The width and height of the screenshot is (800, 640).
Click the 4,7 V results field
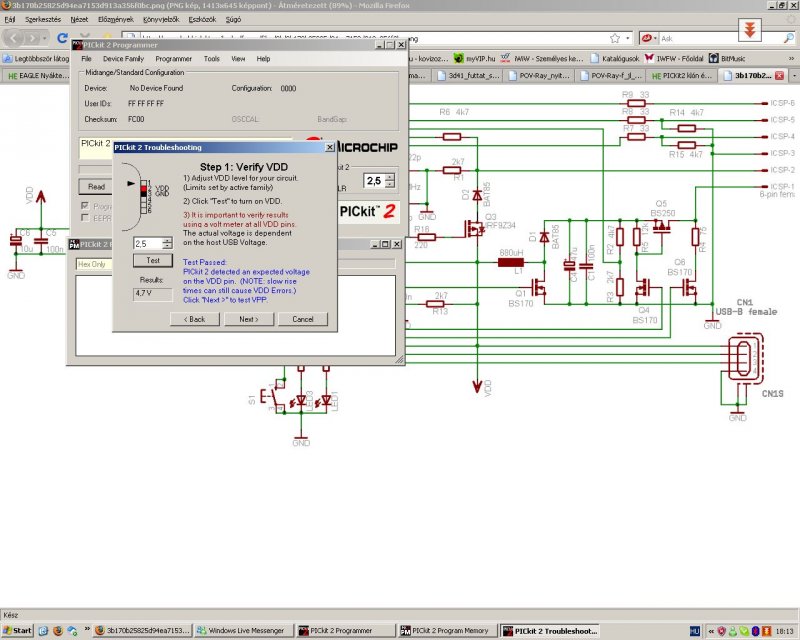pos(153,293)
